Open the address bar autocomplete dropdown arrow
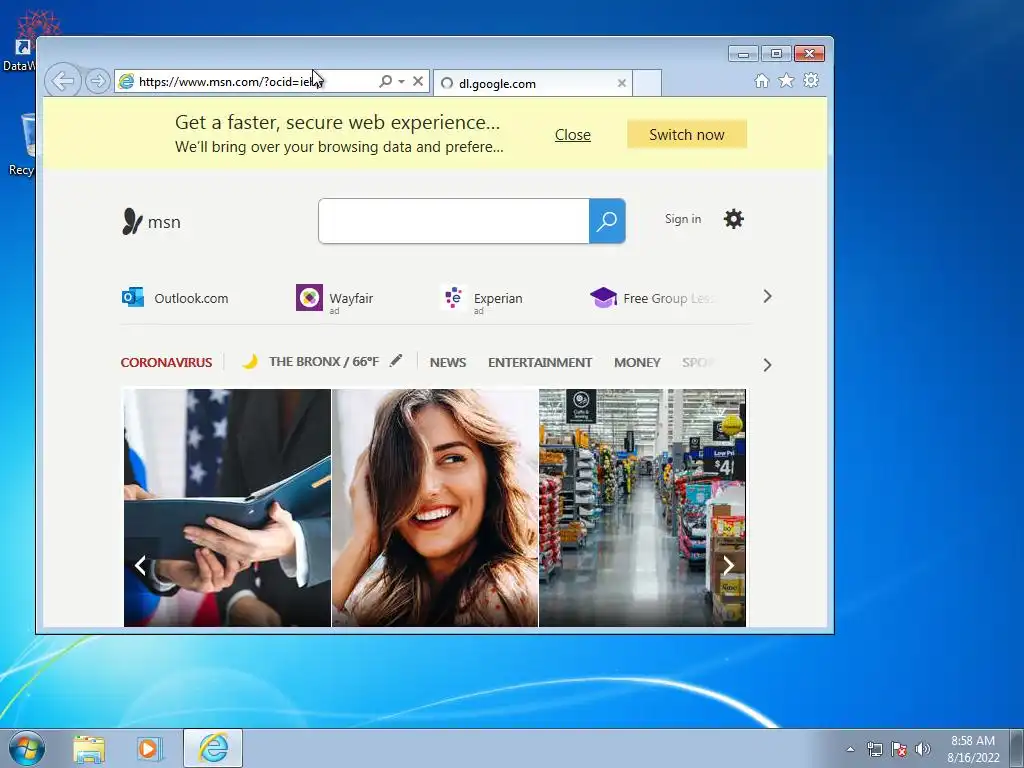Screen dimensions: 1024x768 tap(402, 82)
